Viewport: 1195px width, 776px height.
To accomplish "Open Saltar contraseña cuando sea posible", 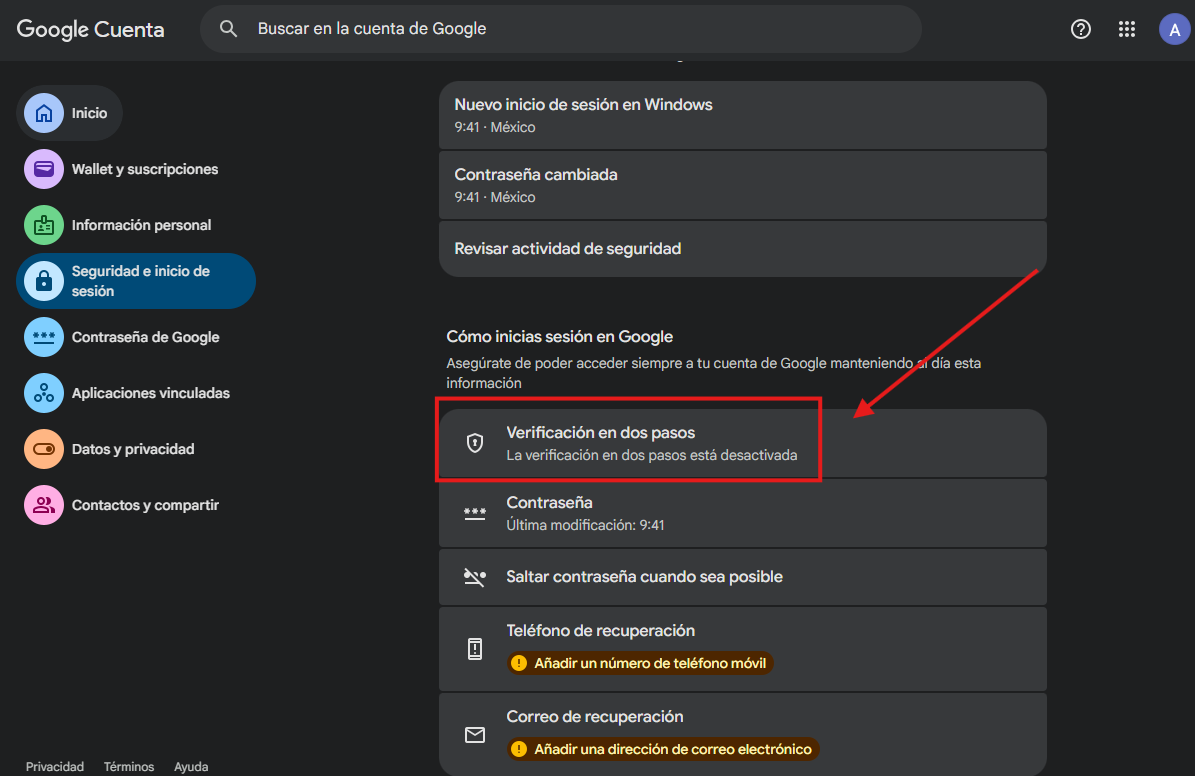I will pyautogui.click(x=742, y=577).
